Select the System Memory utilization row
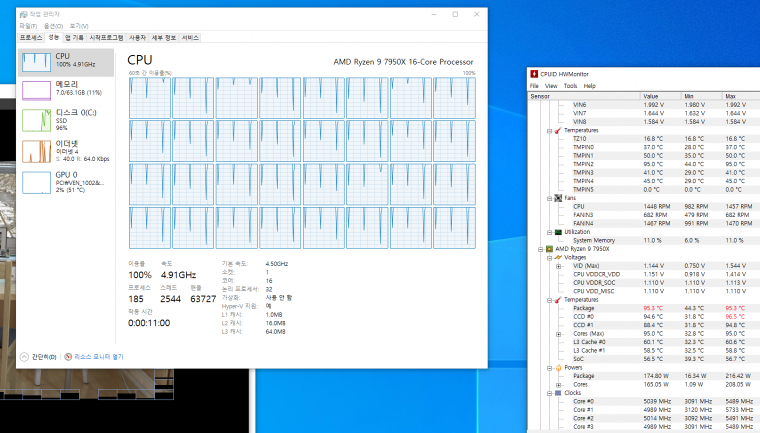 pyautogui.click(x=644, y=241)
